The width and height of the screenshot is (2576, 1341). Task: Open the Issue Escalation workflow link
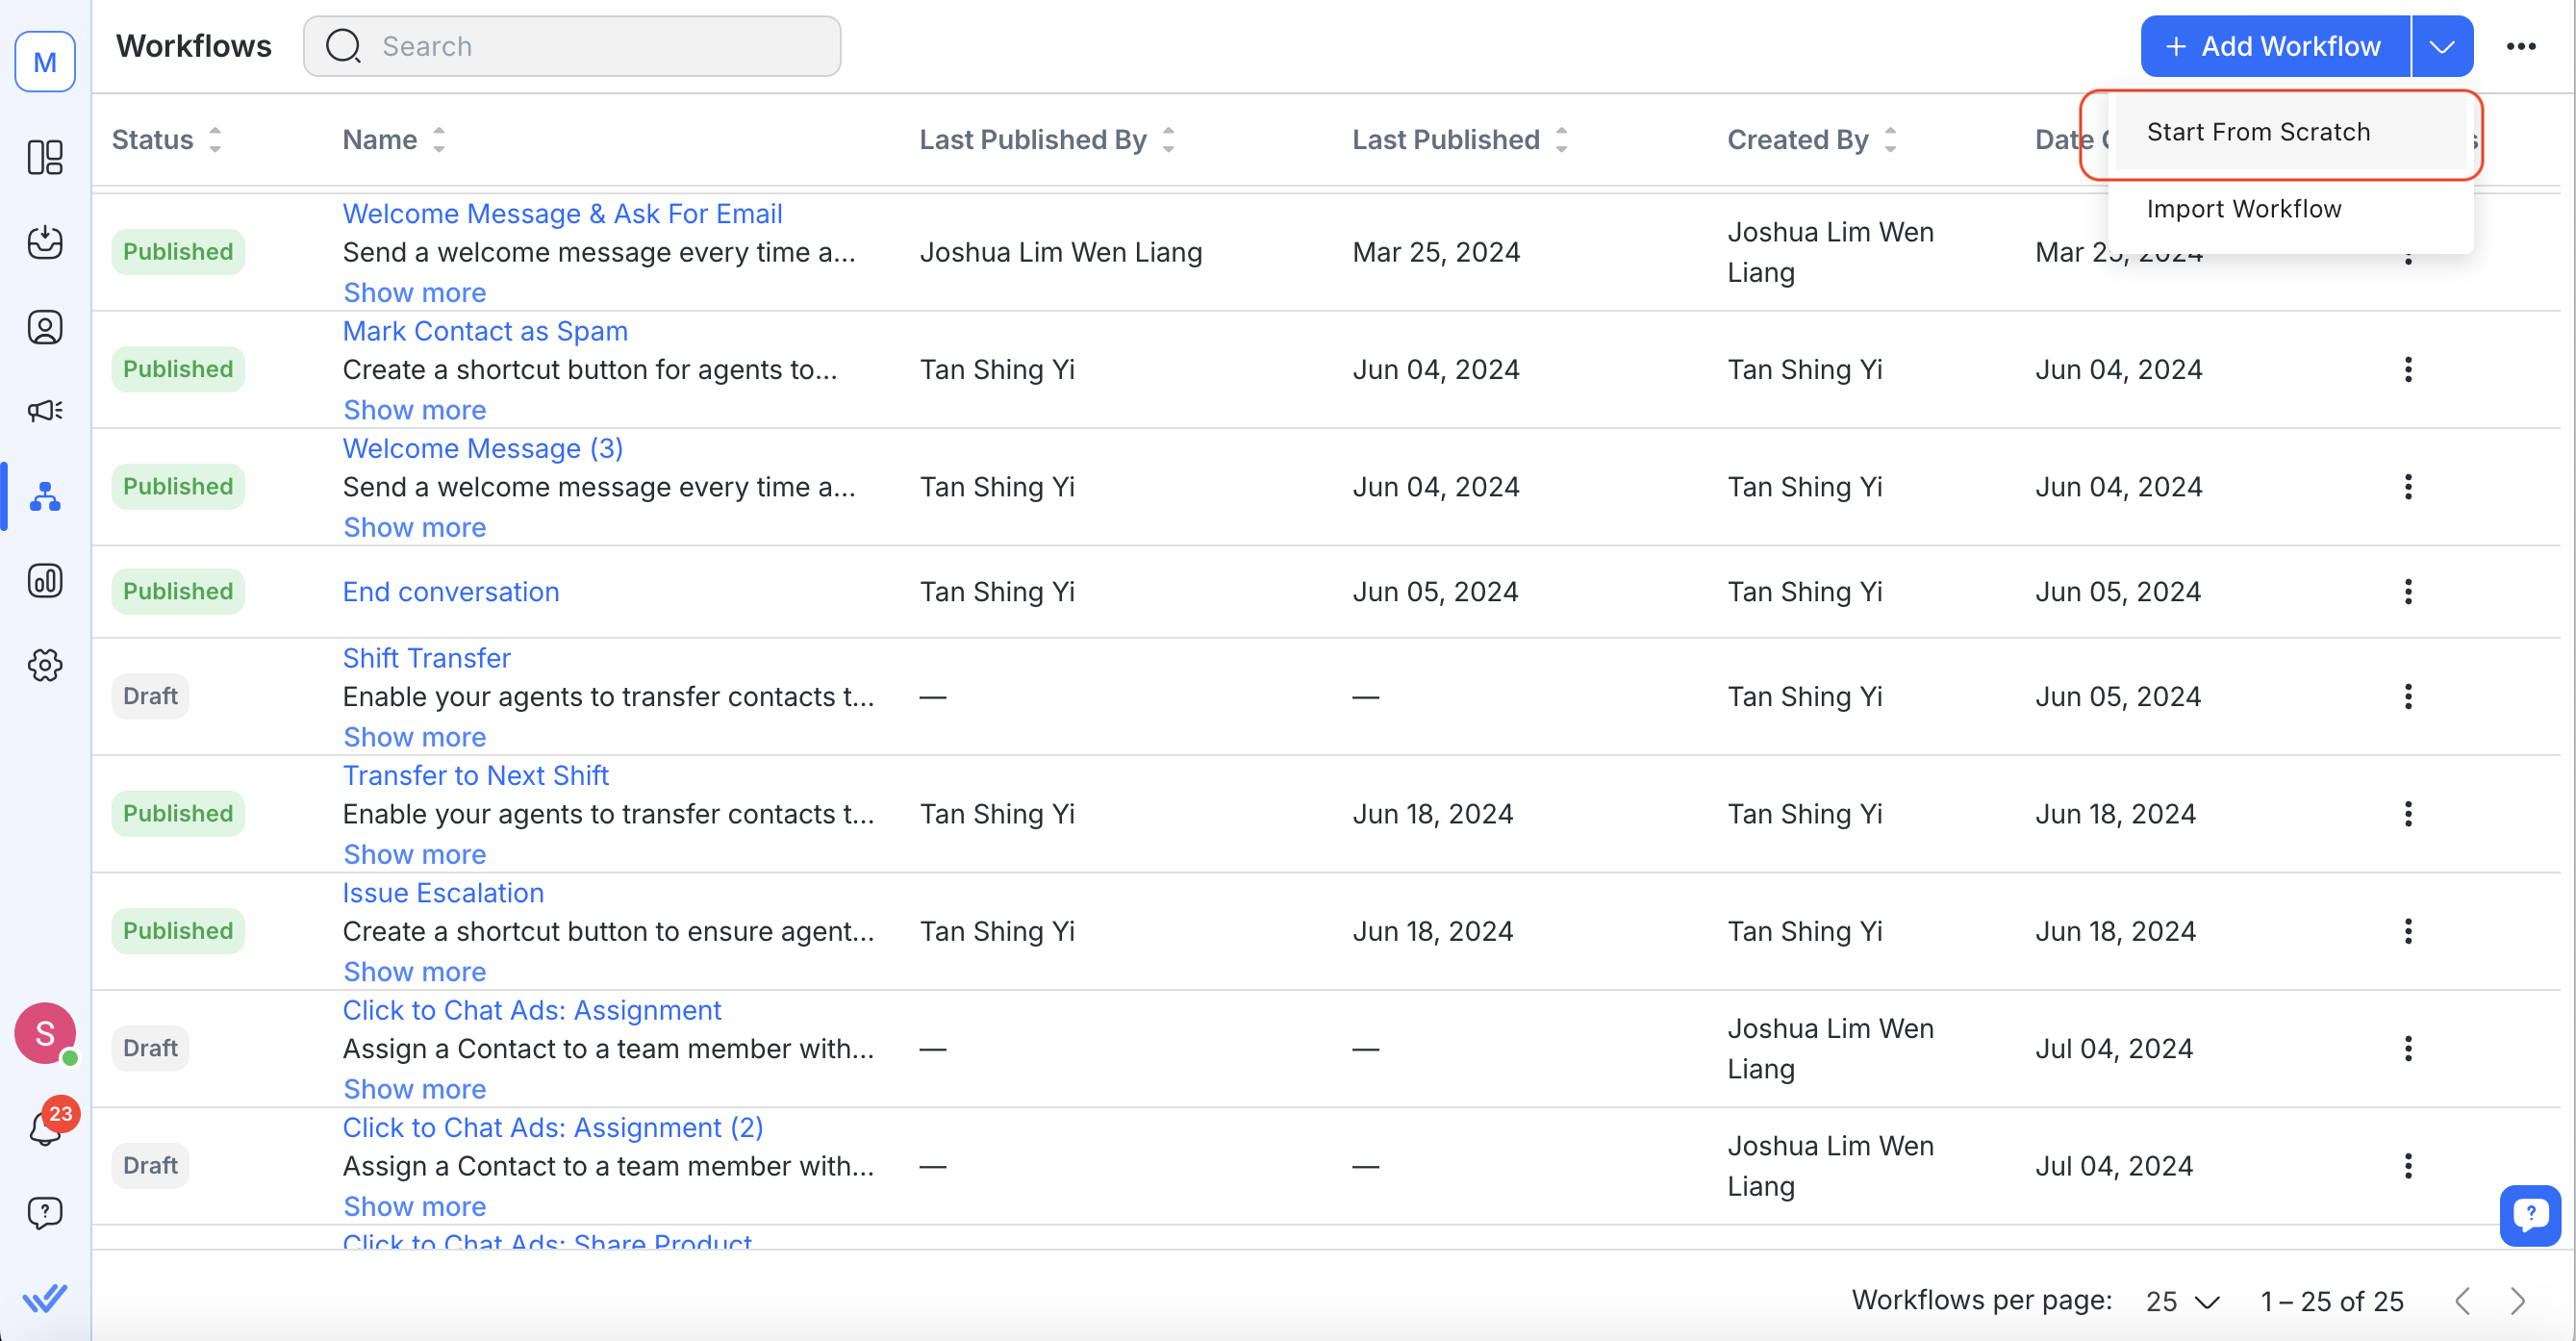443,893
